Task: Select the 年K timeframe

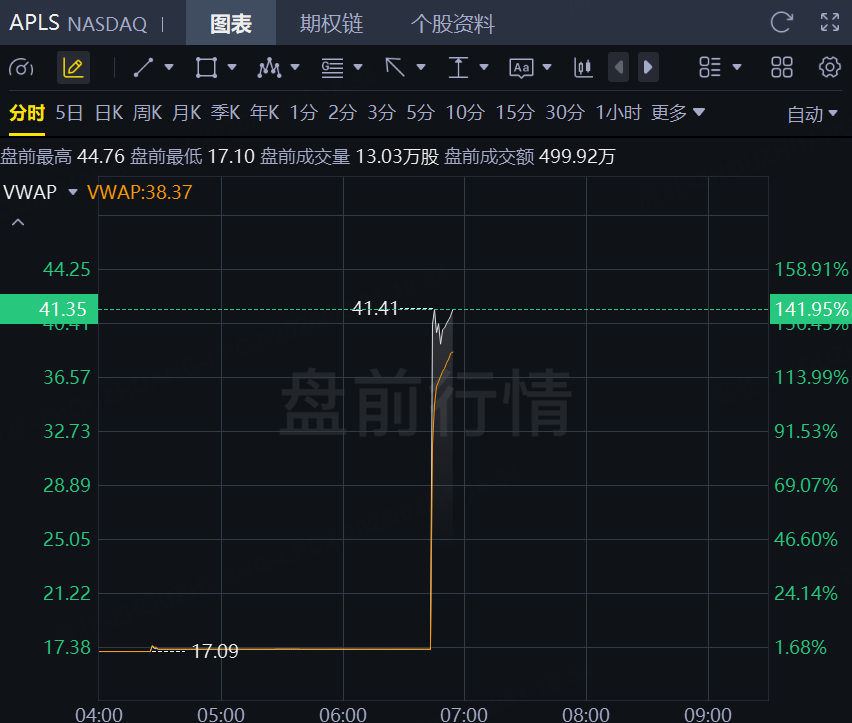Action: [265, 113]
